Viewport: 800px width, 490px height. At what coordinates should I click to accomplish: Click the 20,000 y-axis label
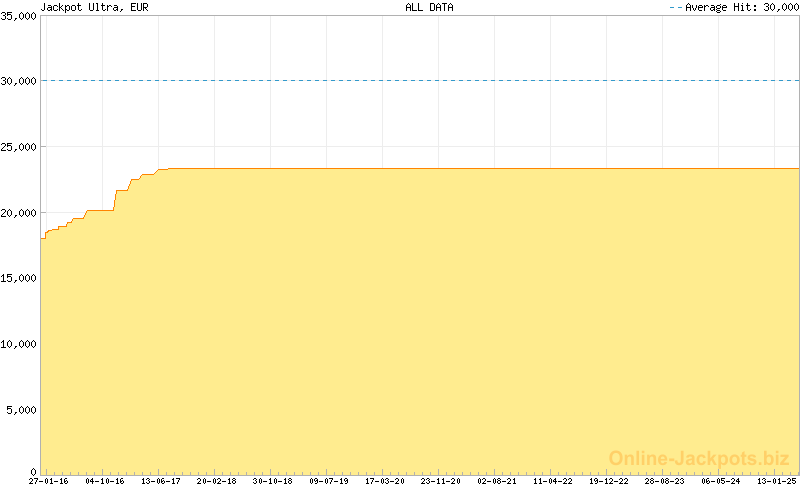(19, 213)
